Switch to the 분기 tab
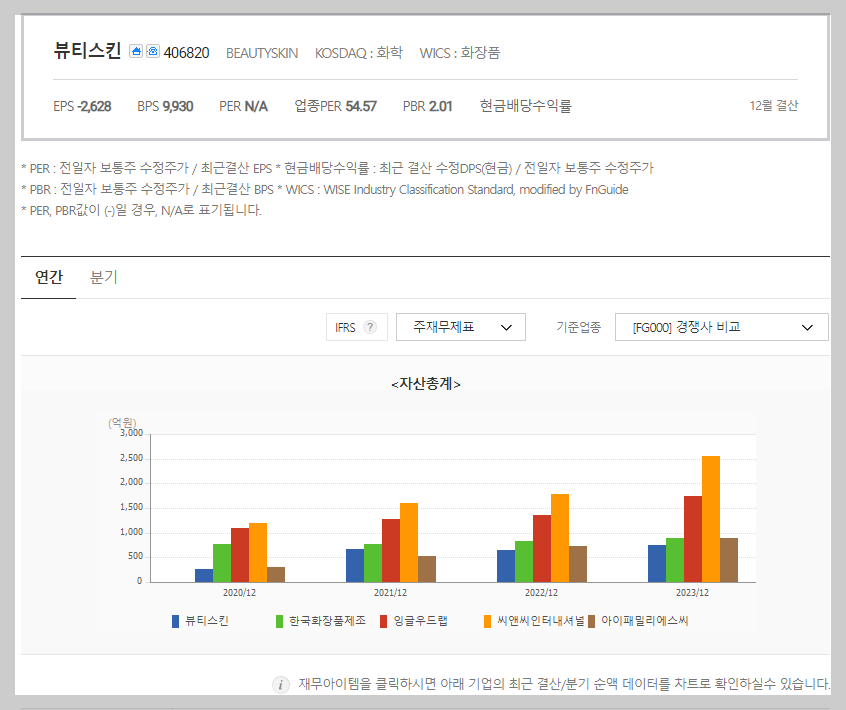The image size is (846, 710). pyautogui.click(x=103, y=277)
